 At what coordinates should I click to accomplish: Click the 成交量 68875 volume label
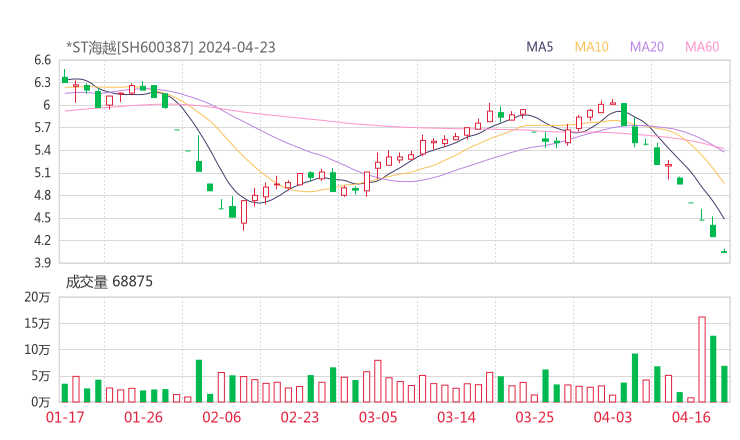point(109,282)
